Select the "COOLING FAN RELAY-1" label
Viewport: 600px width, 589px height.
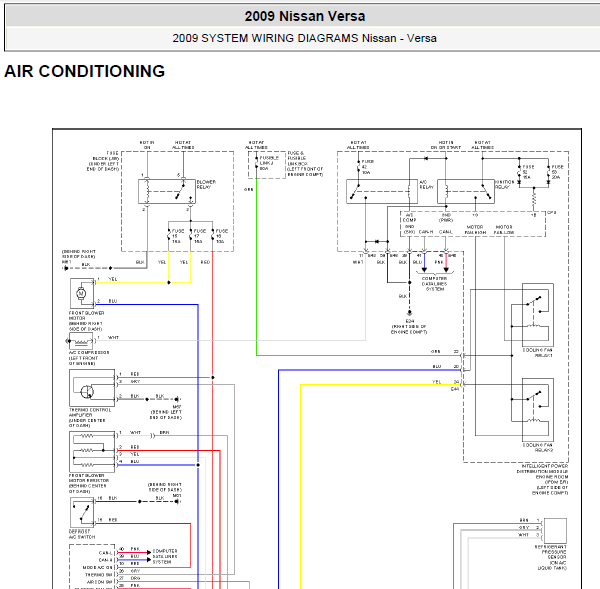point(538,352)
